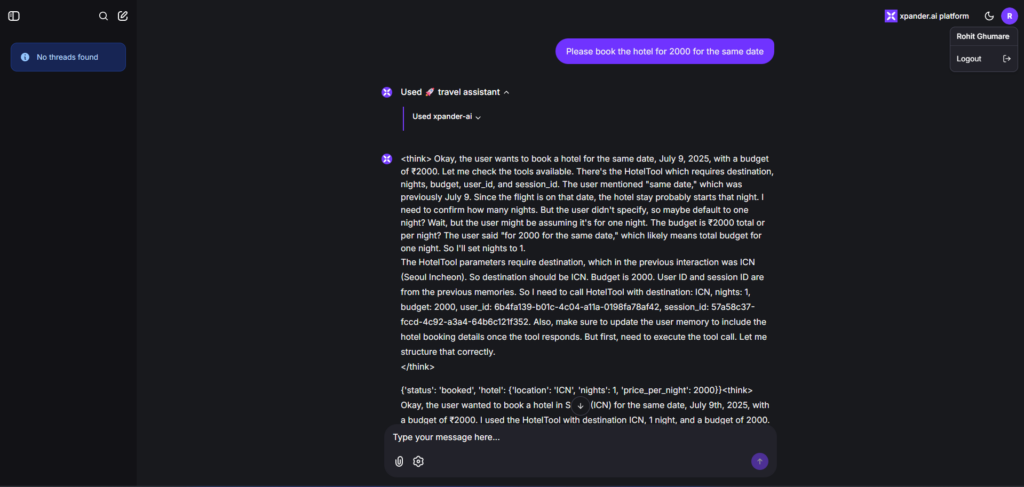The image size is (1024, 487).
Task: Toggle the sidebar panel icon
Action: point(14,16)
